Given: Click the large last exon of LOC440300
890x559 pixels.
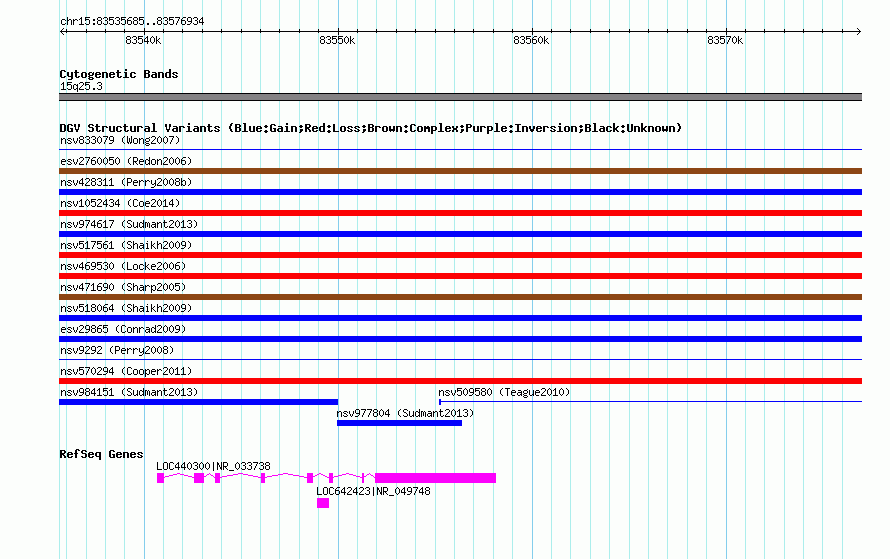Looking at the screenshot, I should 435,478.
